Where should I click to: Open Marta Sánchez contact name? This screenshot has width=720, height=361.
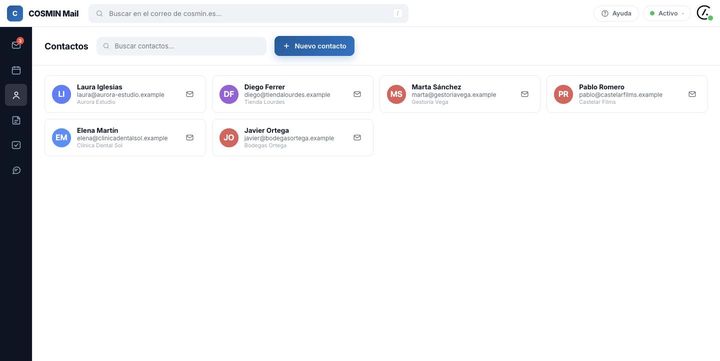[x=436, y=87]
